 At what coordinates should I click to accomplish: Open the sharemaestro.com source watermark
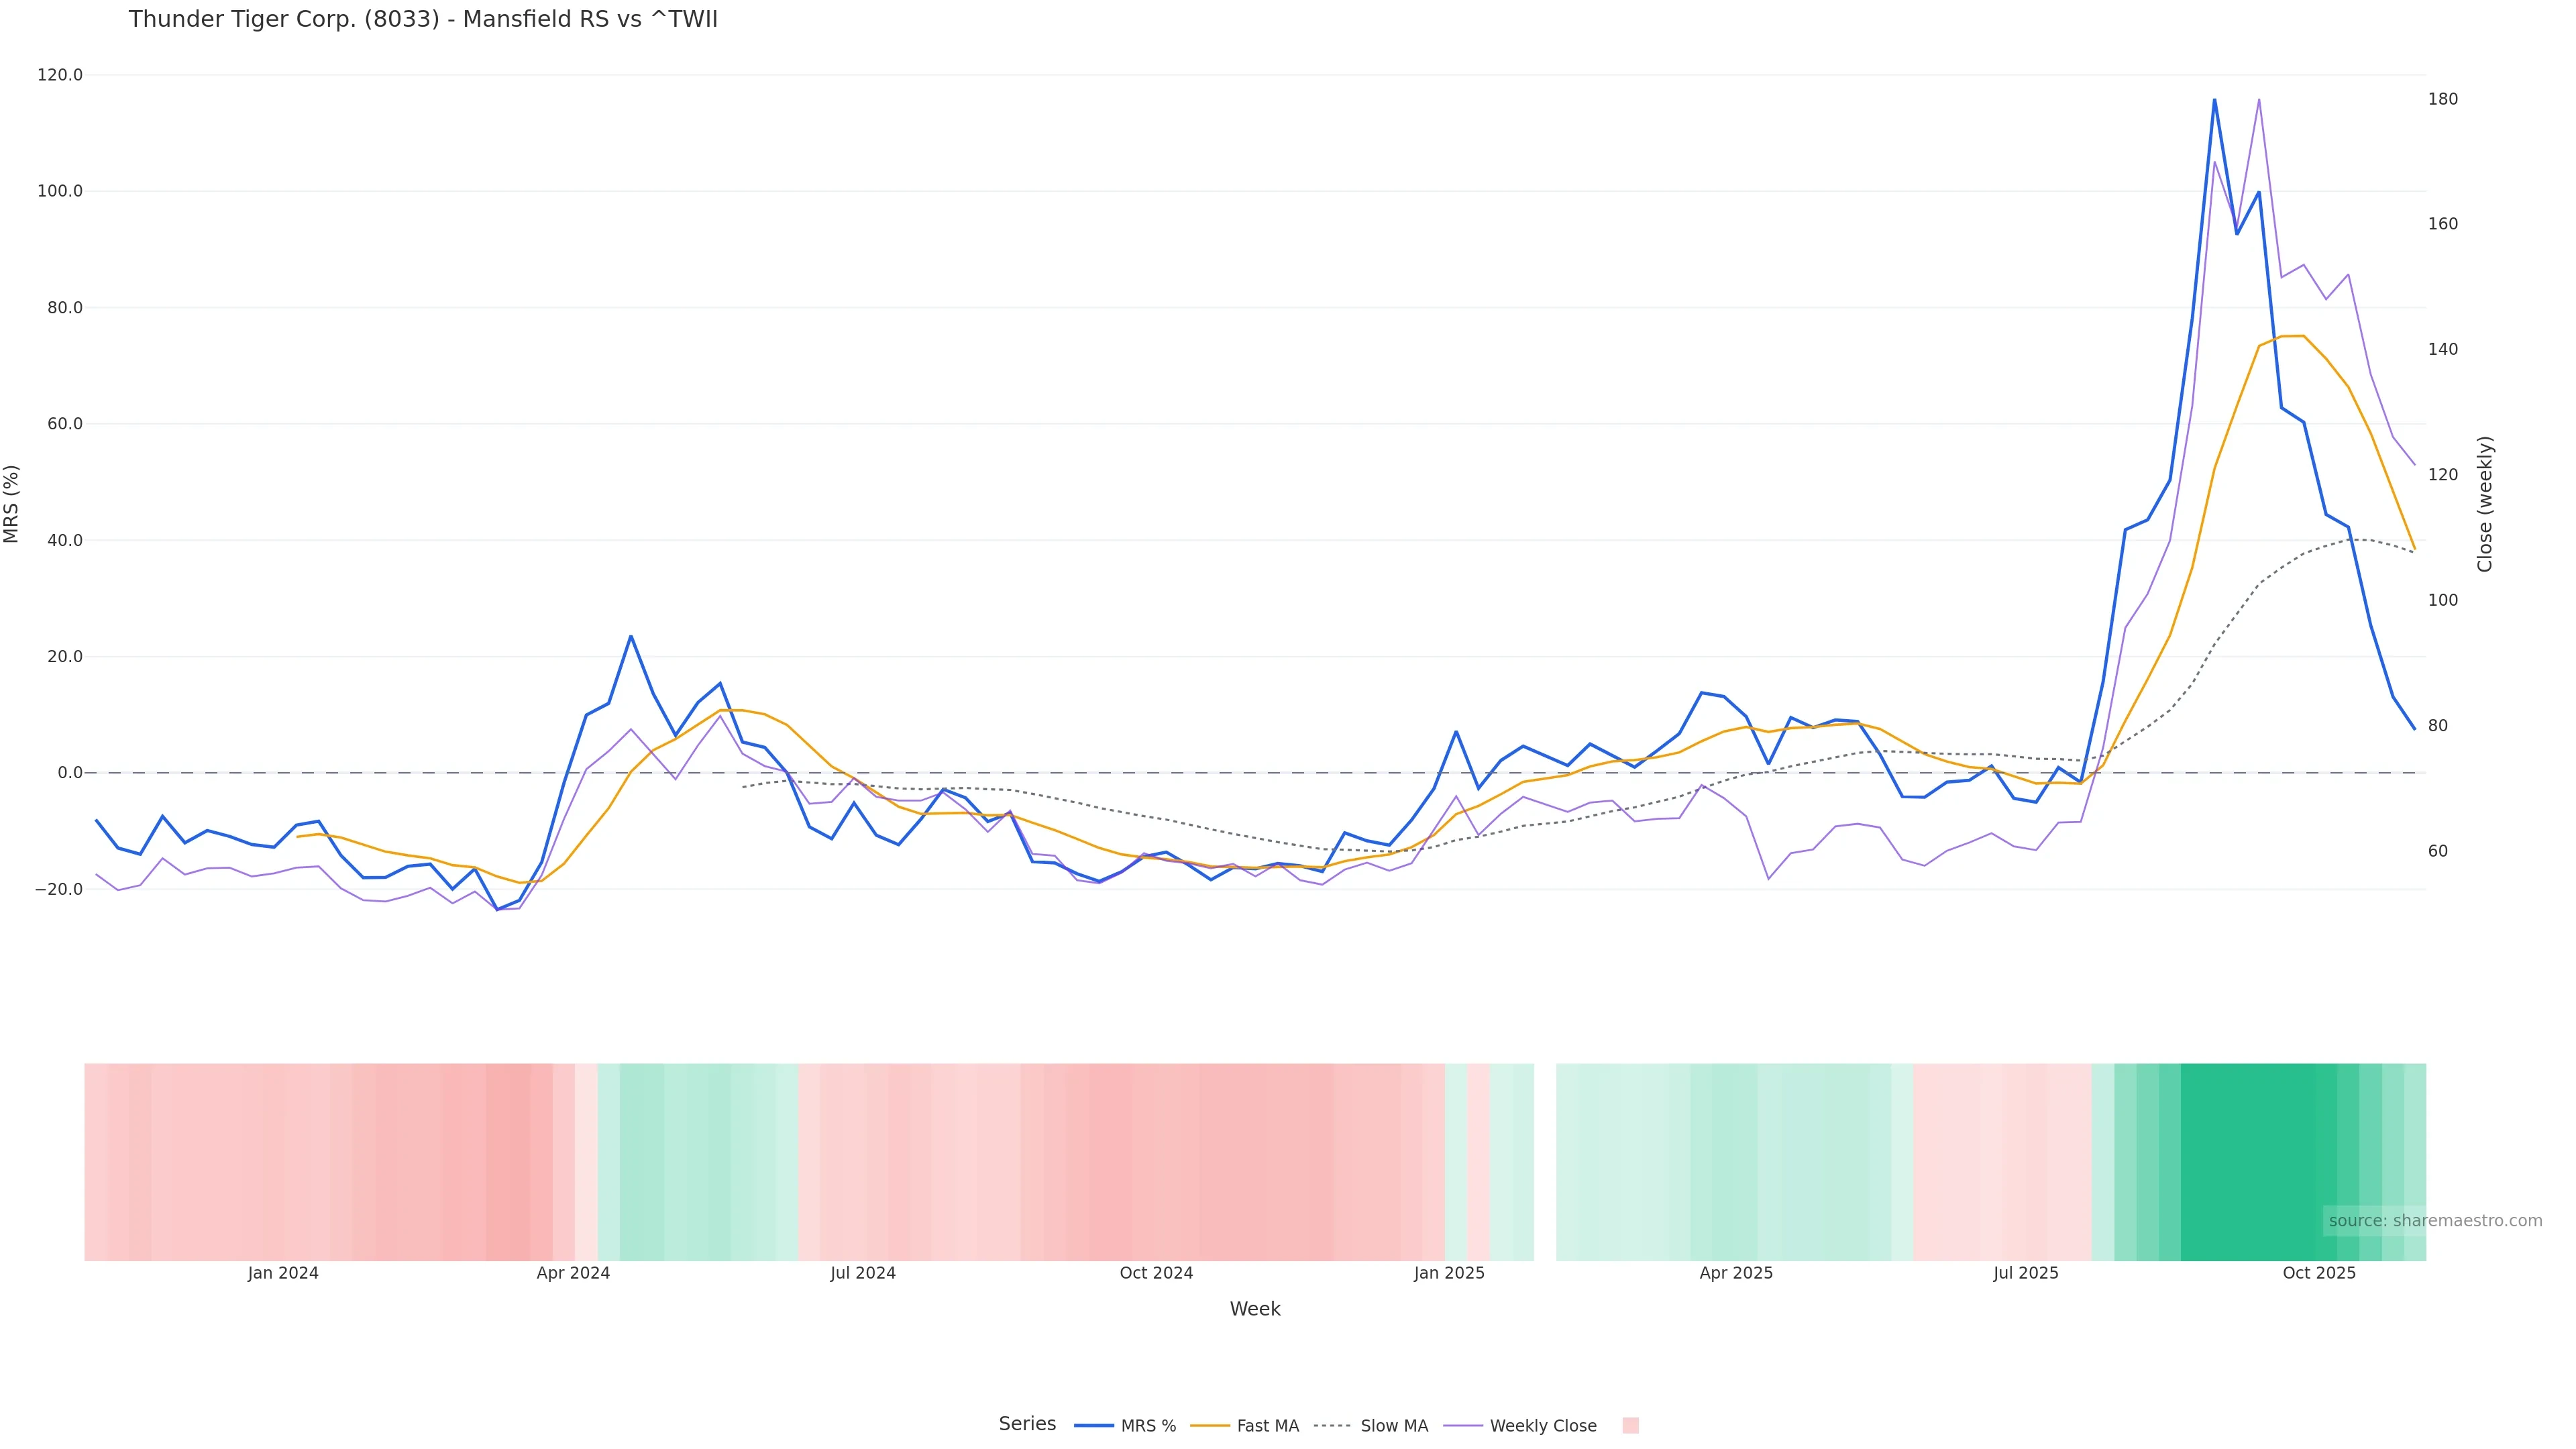tap(2434, 1221)
